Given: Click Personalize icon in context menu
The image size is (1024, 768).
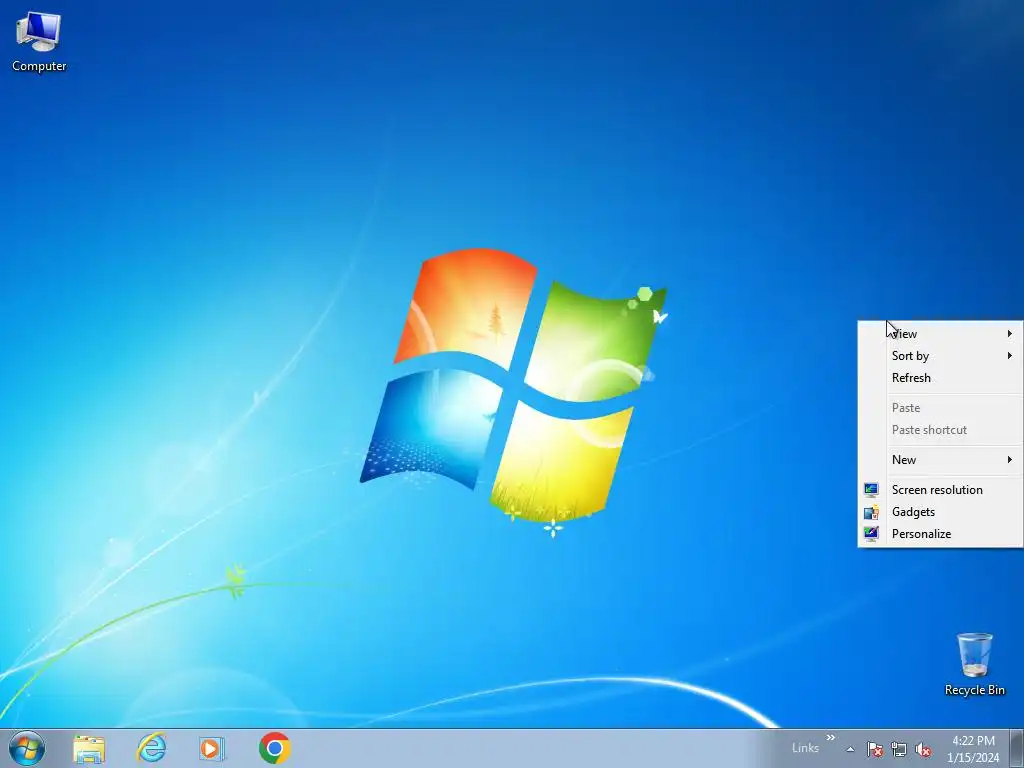Looking at the screenshot, I should click(x=871, y=534).
